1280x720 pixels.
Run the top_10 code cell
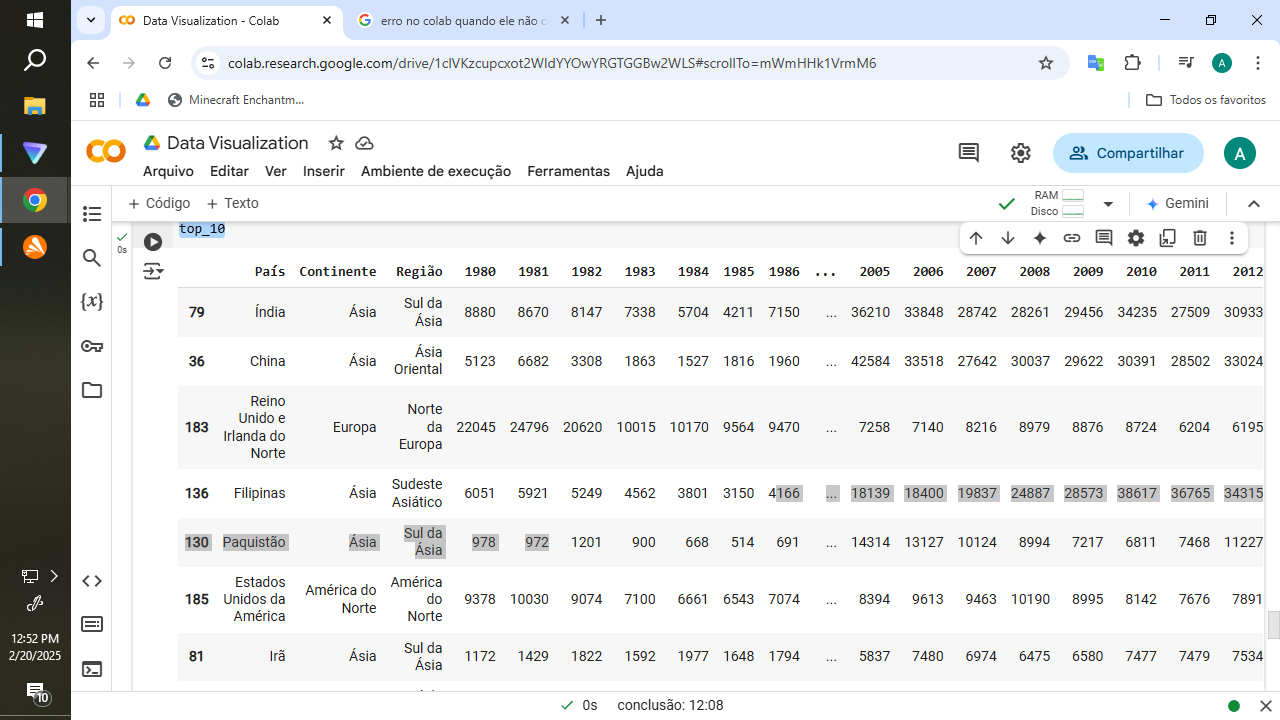click(x=153, y=242)
